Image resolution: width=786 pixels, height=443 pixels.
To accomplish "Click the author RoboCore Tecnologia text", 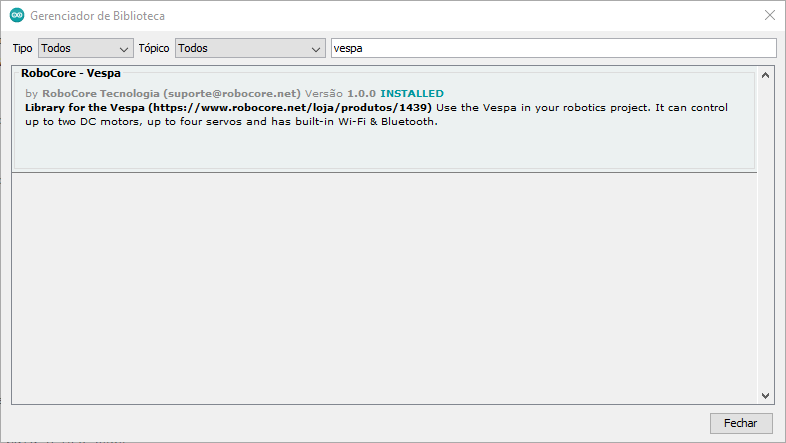I will click(101, 94).
